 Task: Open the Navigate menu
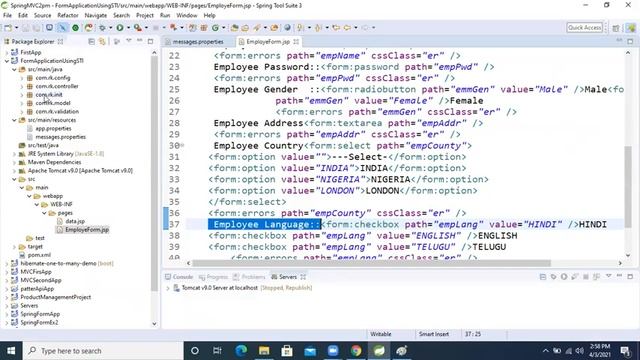click(x=96, y=16)
